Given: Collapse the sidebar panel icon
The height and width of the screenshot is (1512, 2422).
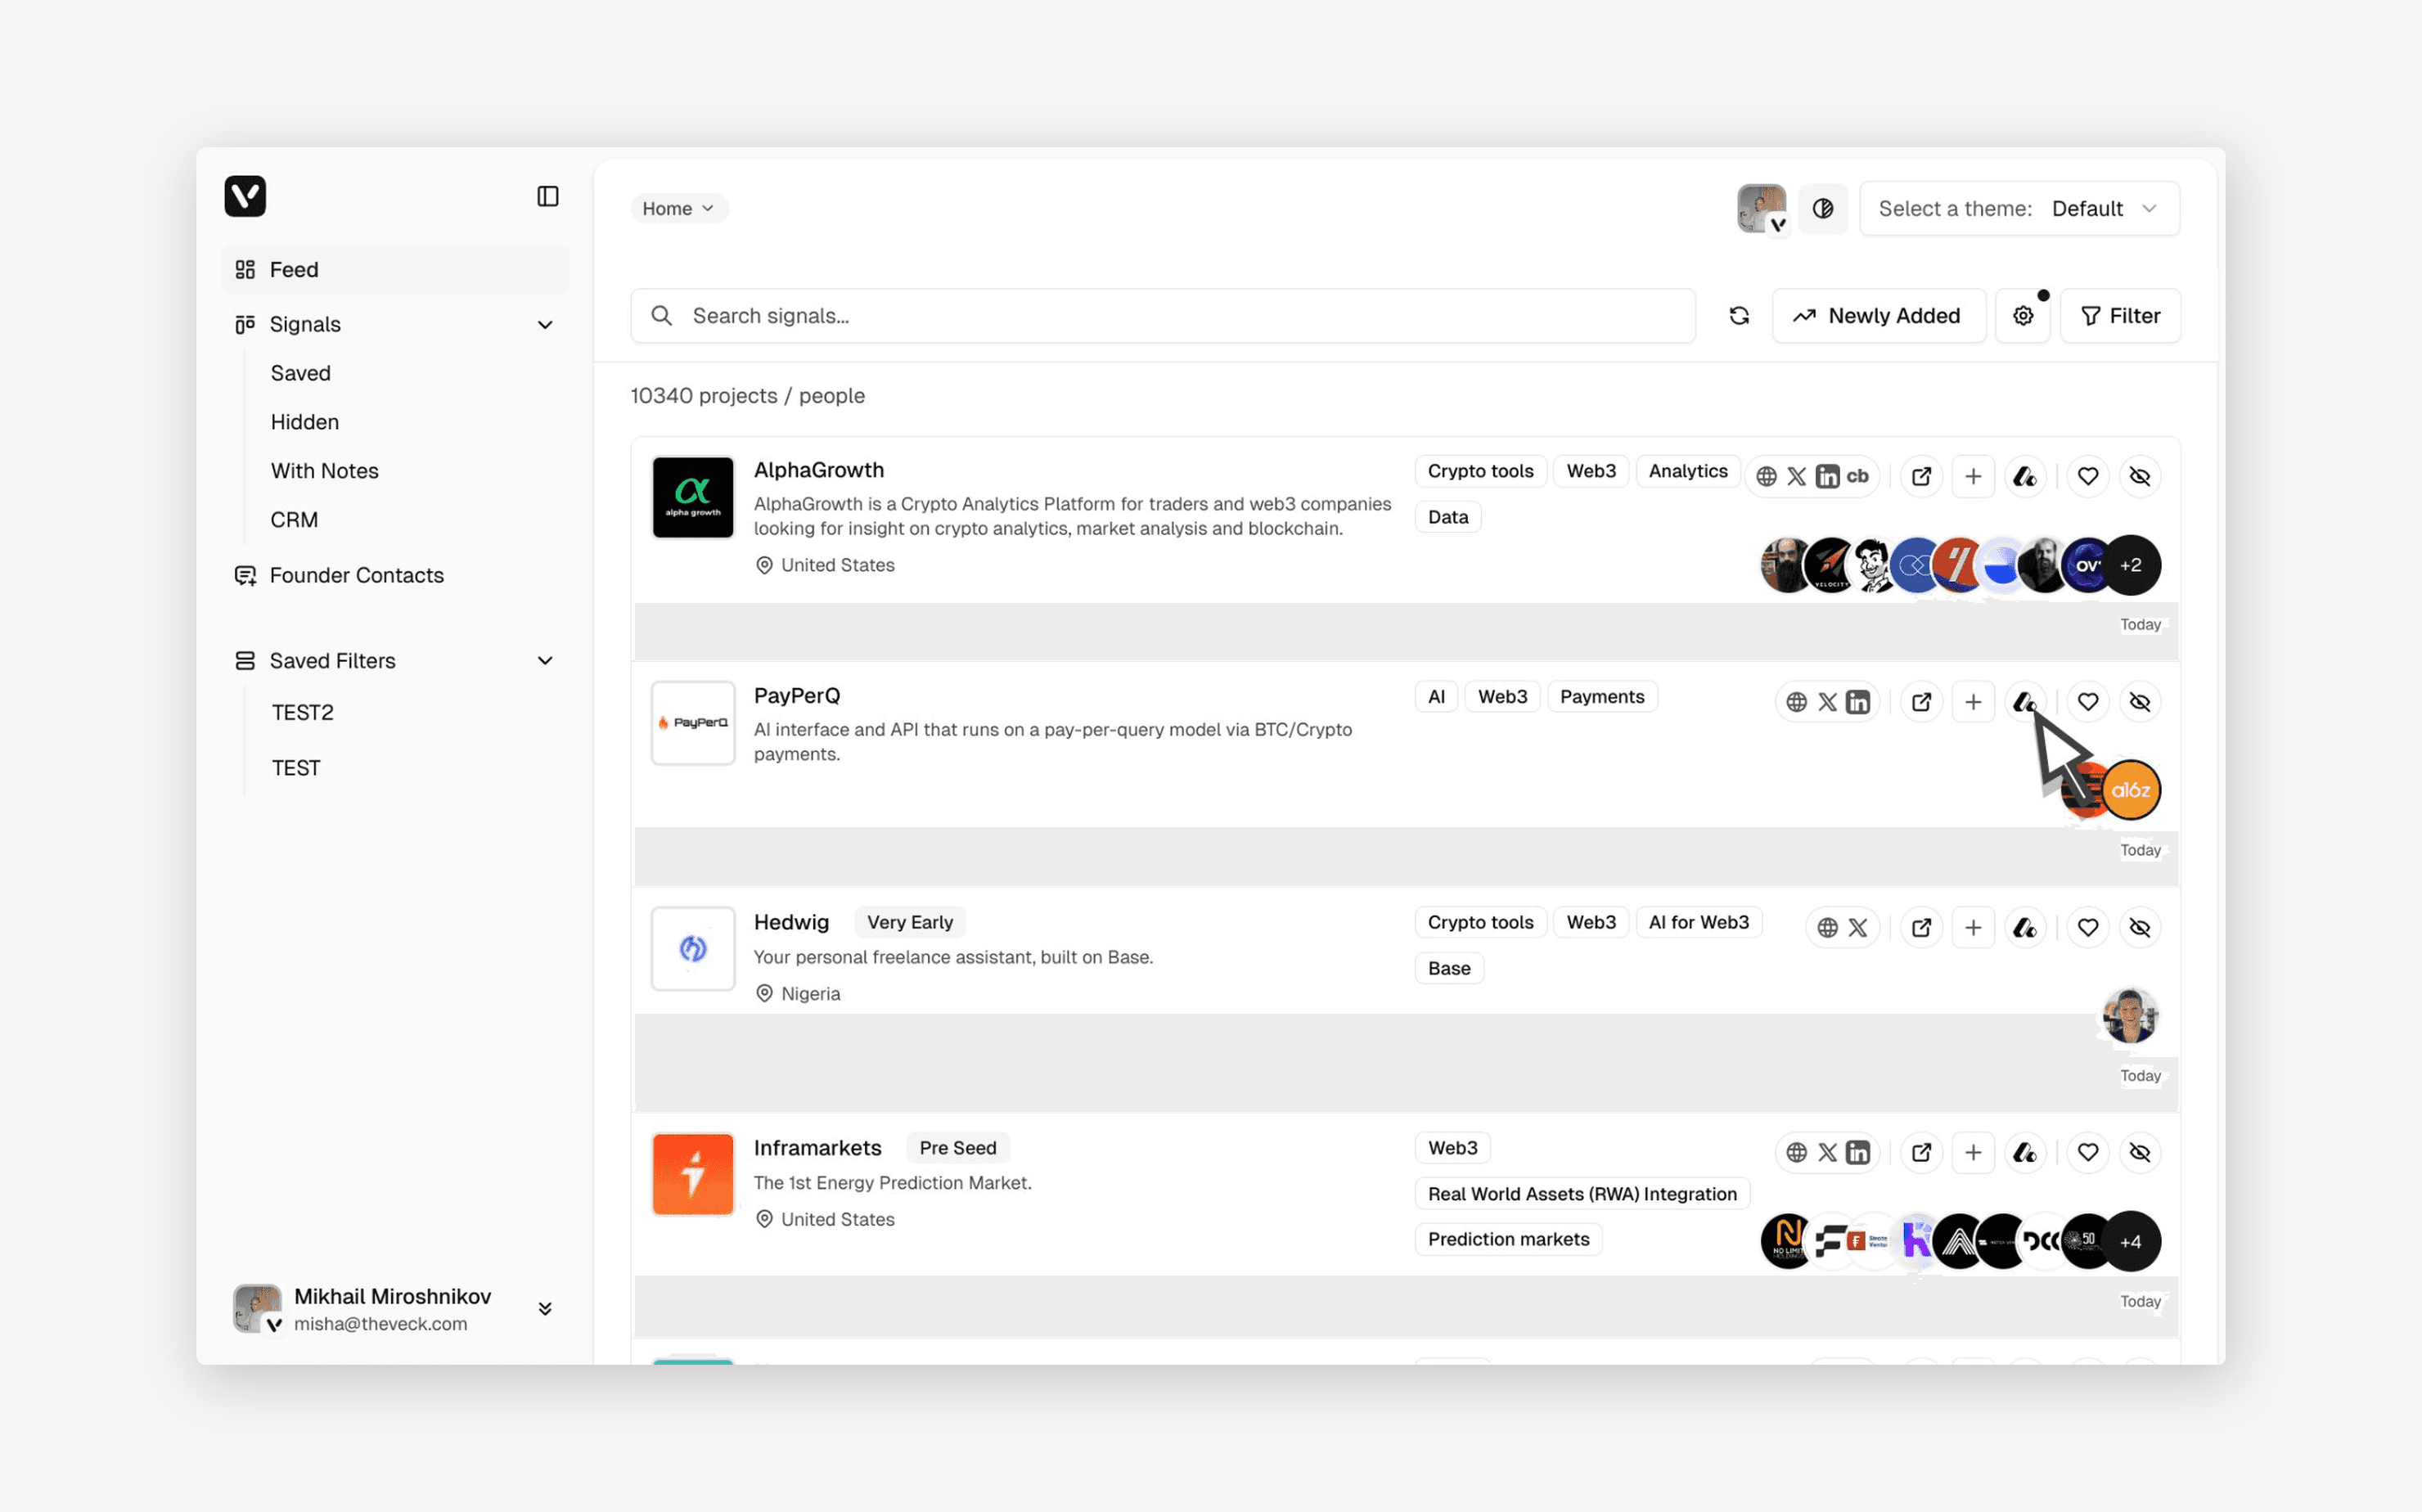Looking at the screenshot, I should [x=547, y=196].
